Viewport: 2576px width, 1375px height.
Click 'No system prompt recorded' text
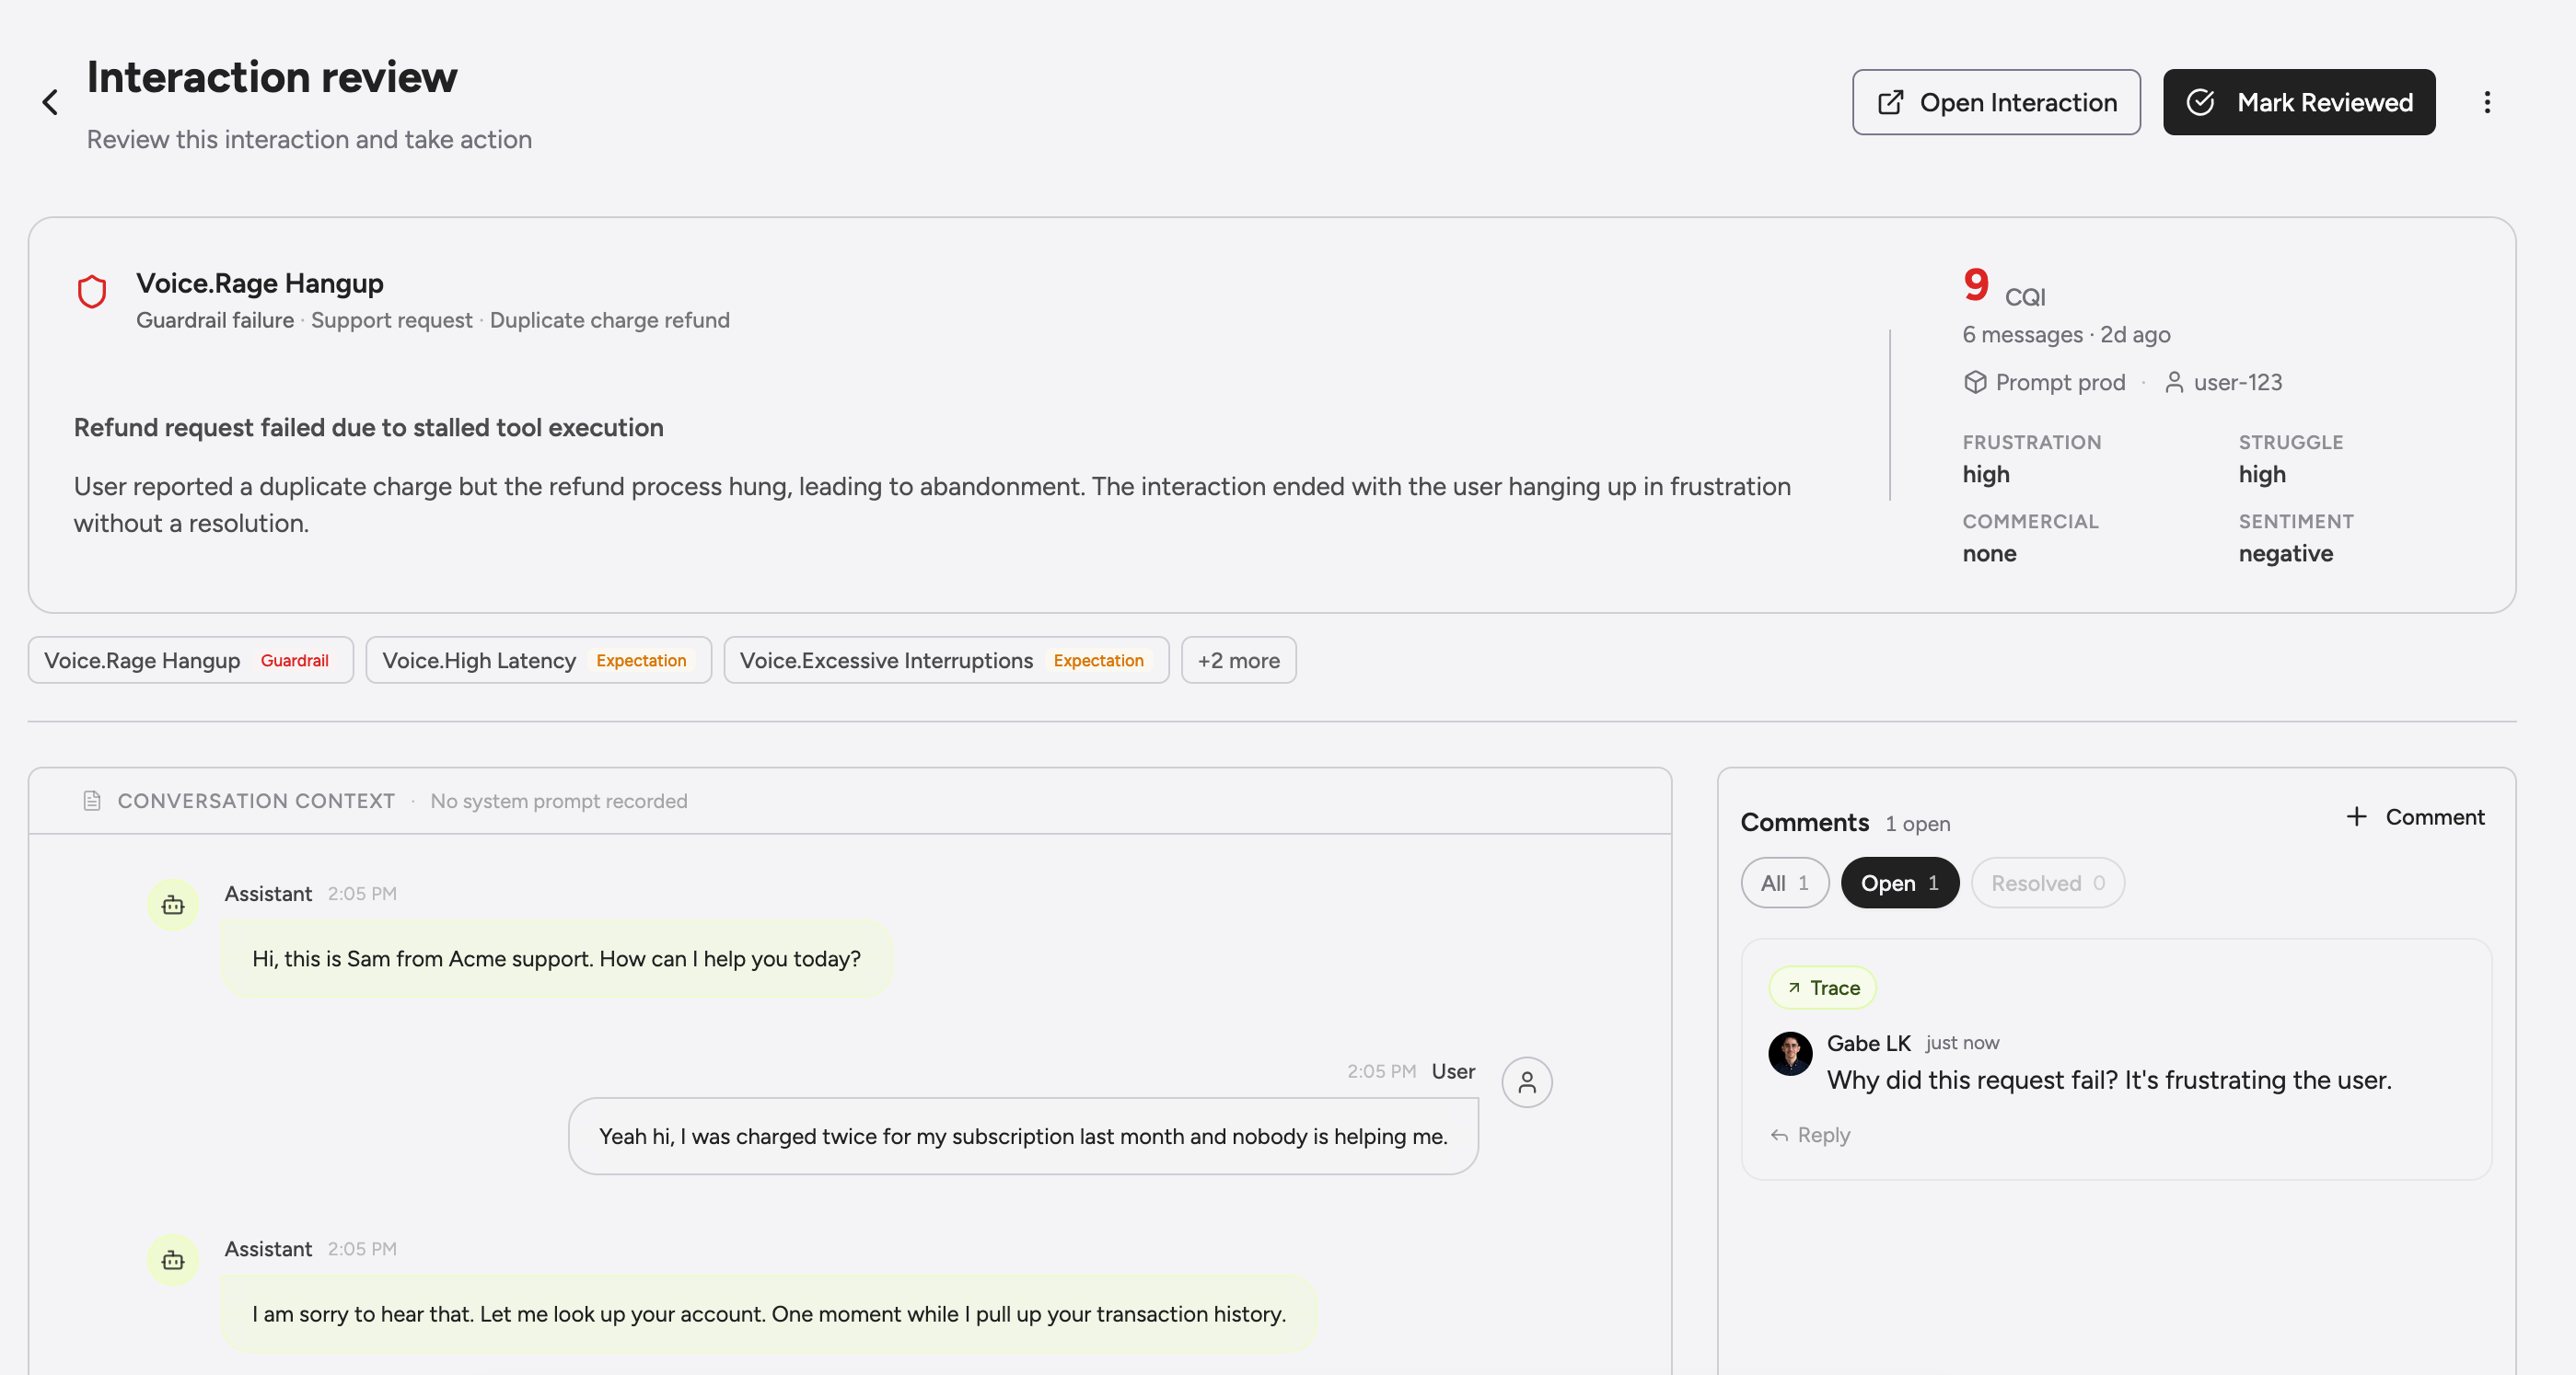558,801
